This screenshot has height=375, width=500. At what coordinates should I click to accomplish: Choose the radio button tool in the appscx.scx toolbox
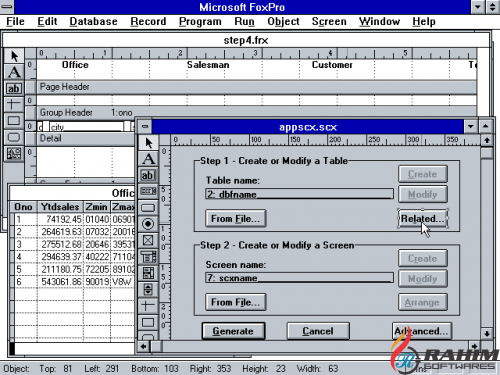[148, 224]
